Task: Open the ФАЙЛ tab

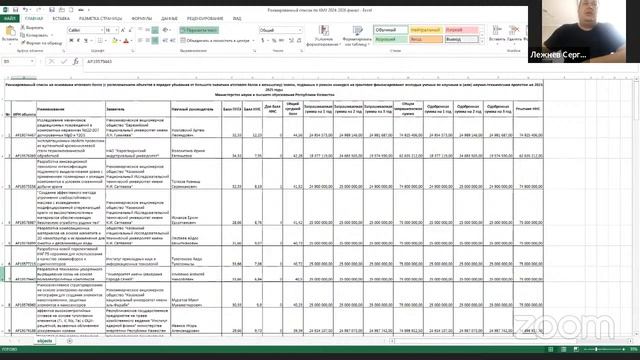Action: pos(10,18)
